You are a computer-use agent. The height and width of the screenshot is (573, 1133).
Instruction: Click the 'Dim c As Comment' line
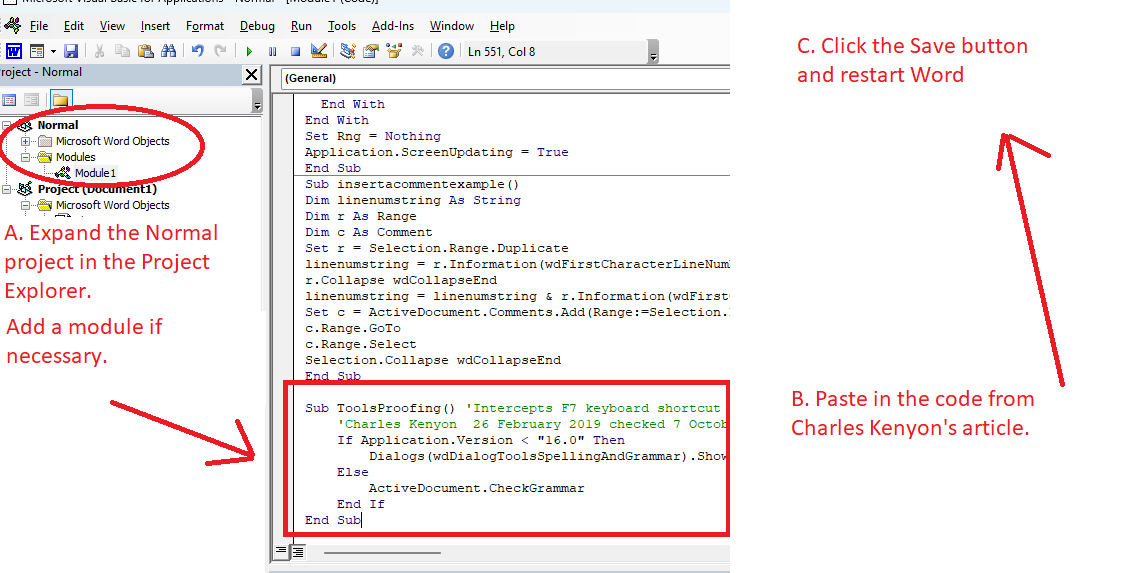[x=369, y=233]
